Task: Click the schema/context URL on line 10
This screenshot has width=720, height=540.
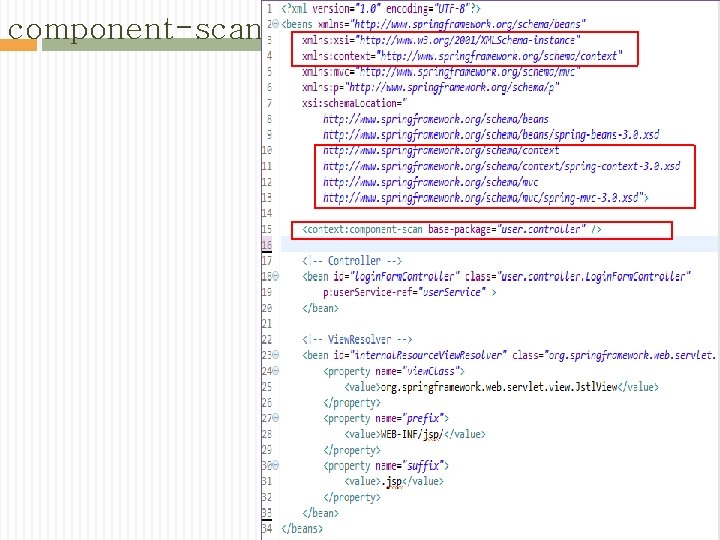Action: (441, 151)
